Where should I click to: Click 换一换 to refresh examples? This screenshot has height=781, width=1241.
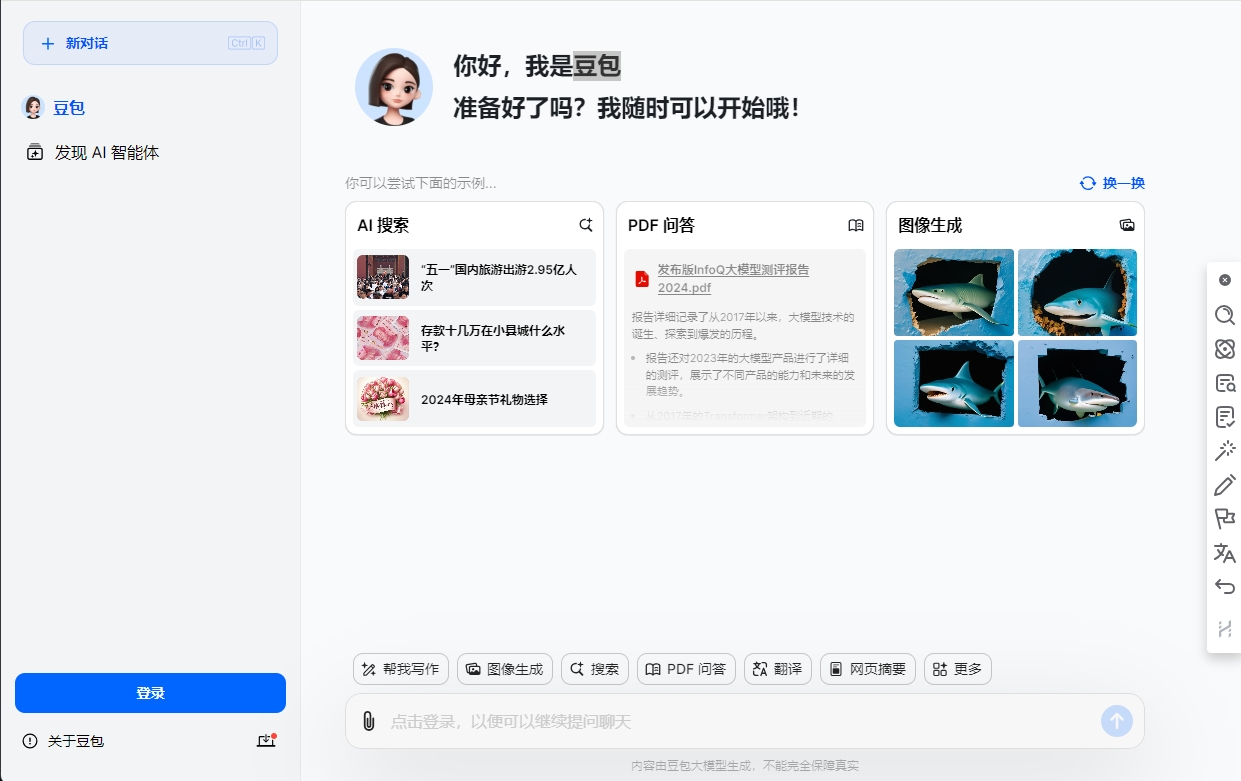[1112, 183]
